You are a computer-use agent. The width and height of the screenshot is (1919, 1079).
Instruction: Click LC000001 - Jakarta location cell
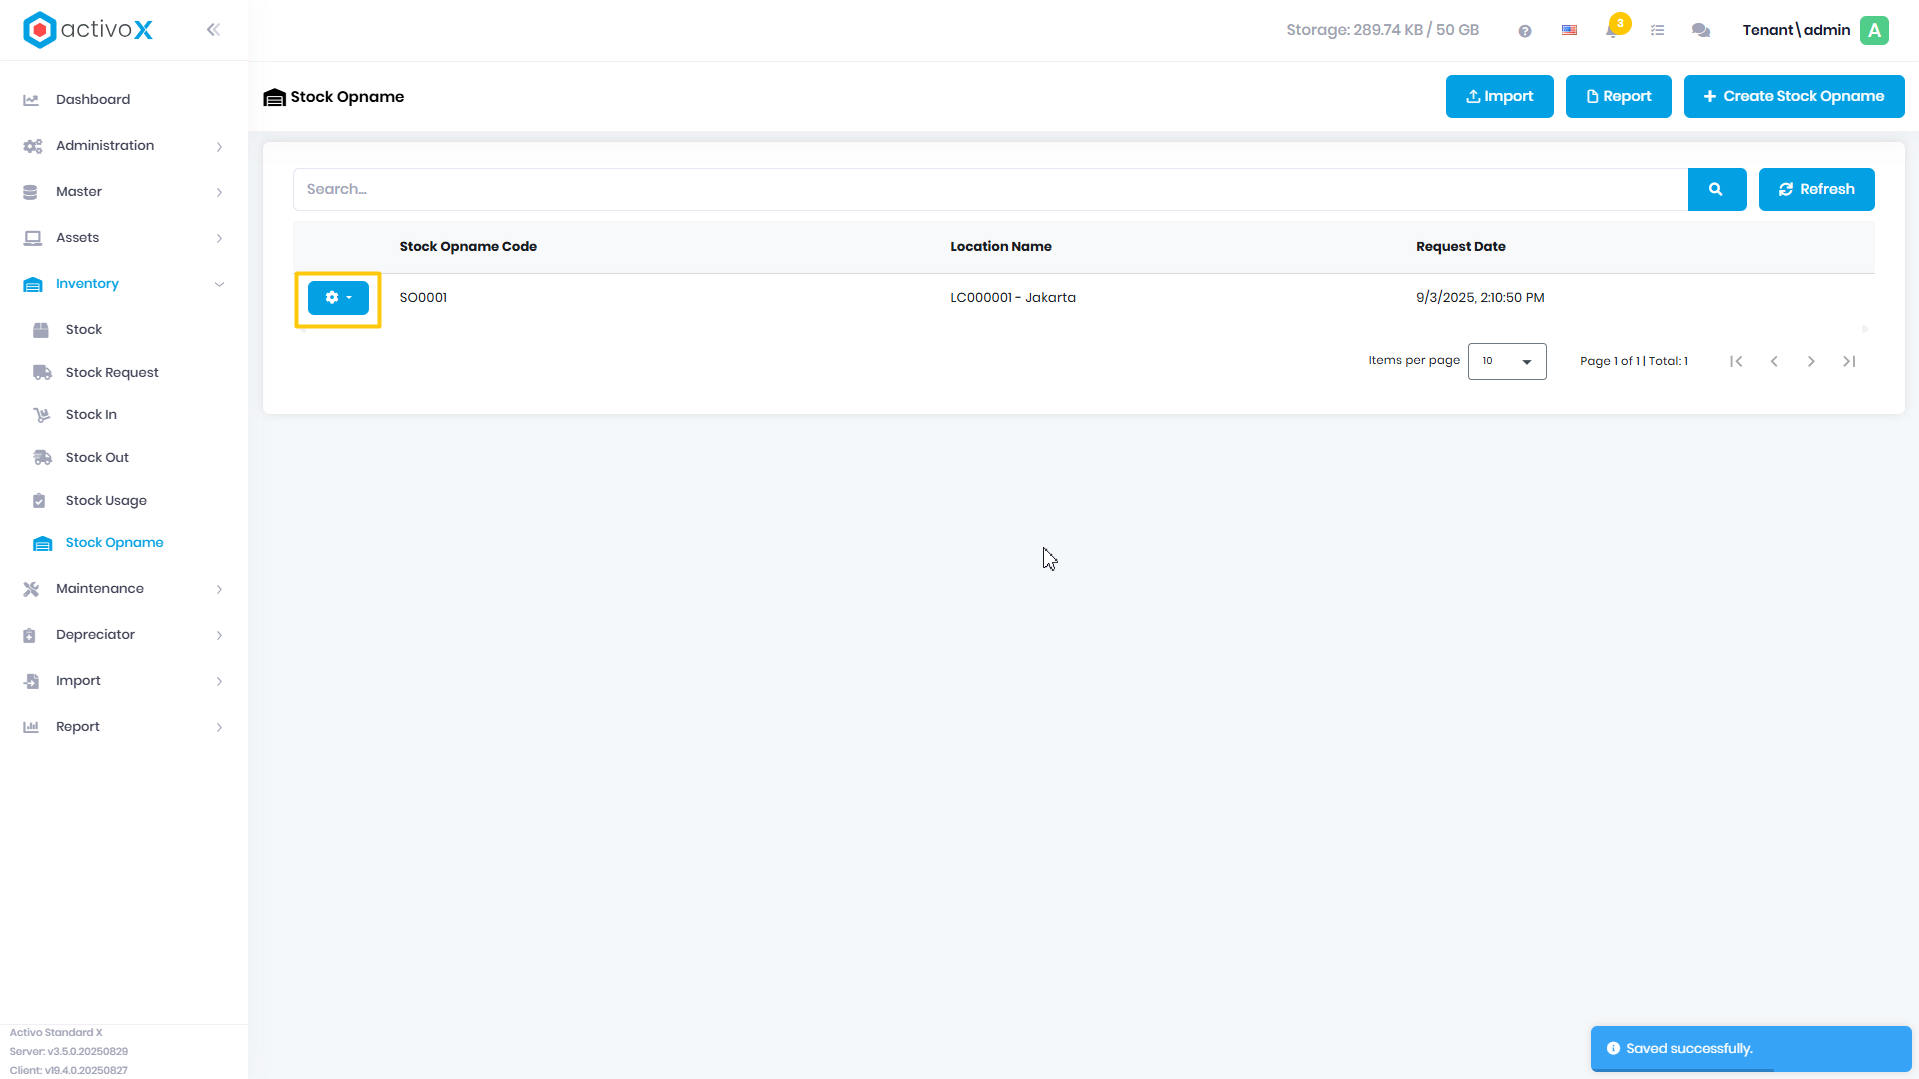point(1013,298)
